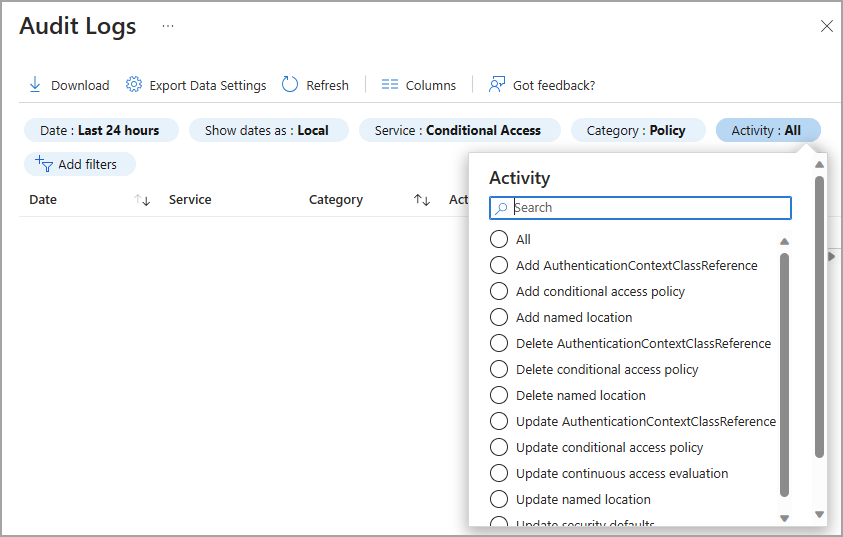
Task: Sort by the Category column arrows
Action: [x=422, y=200]
